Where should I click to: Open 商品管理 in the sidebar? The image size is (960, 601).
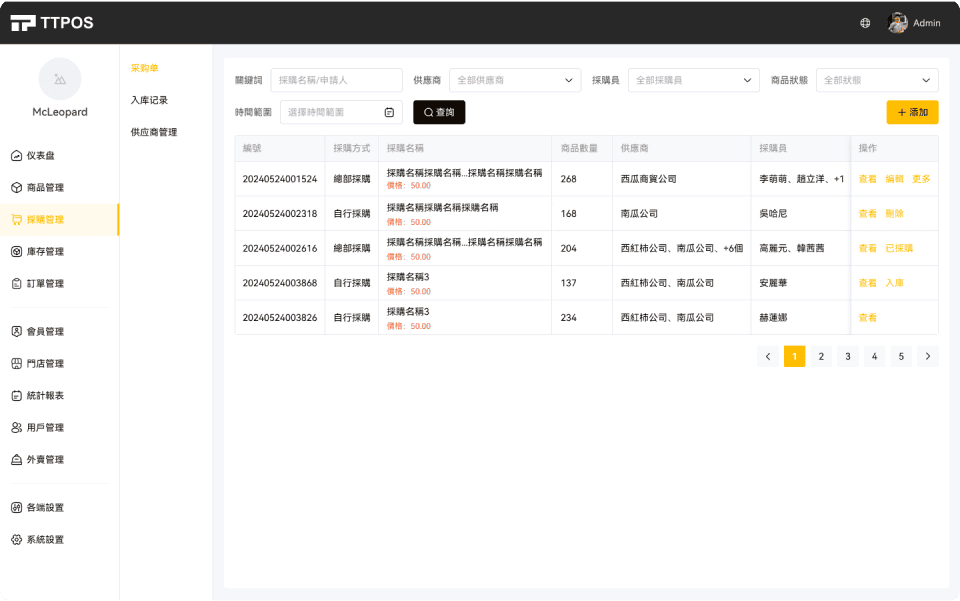coord(44,188)
